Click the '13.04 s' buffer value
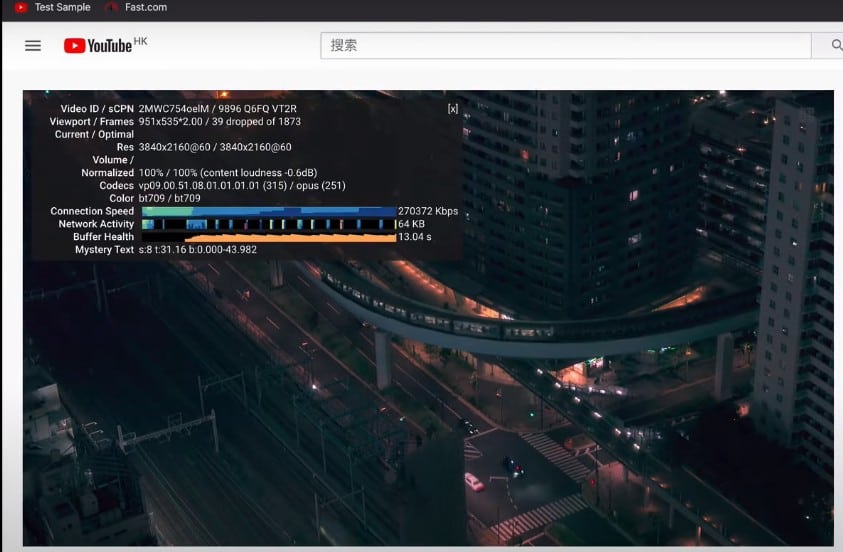 click(x=415, y=237)
